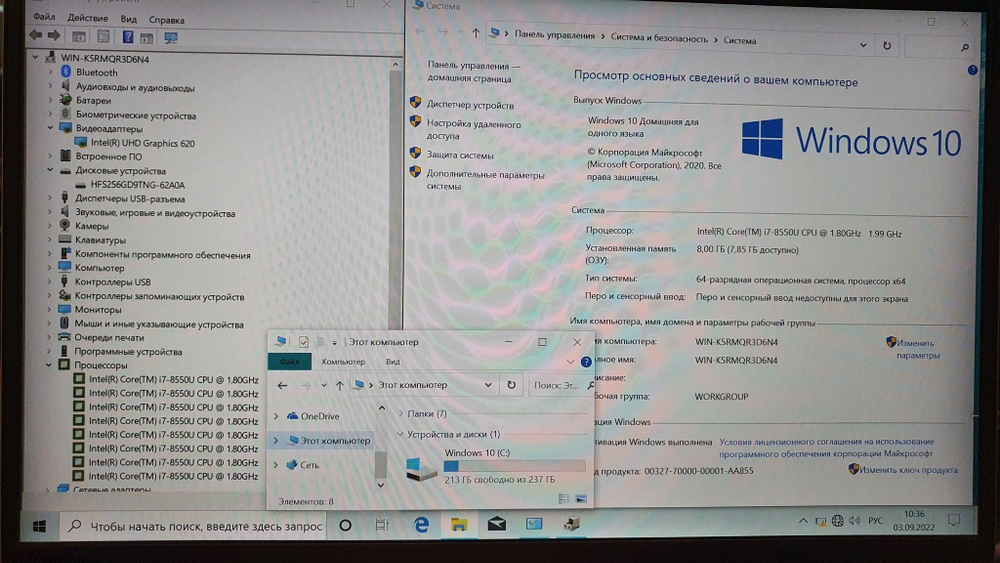Click refresh button in Explorer address bar

click(511, 385)
